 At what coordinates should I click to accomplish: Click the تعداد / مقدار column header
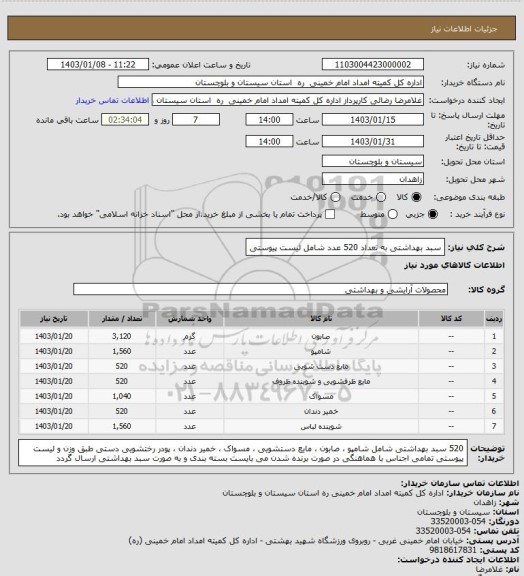pos(122,318)
